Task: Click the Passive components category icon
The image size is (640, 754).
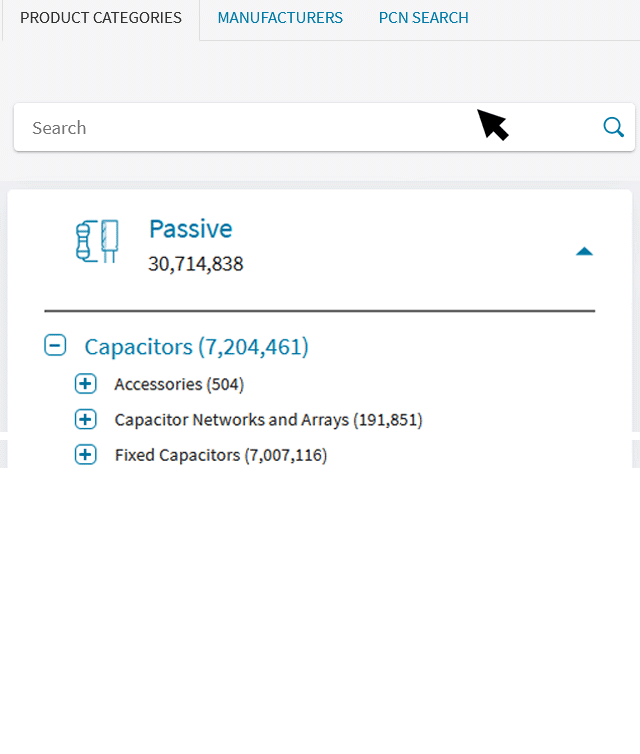Action: (97, 242)
